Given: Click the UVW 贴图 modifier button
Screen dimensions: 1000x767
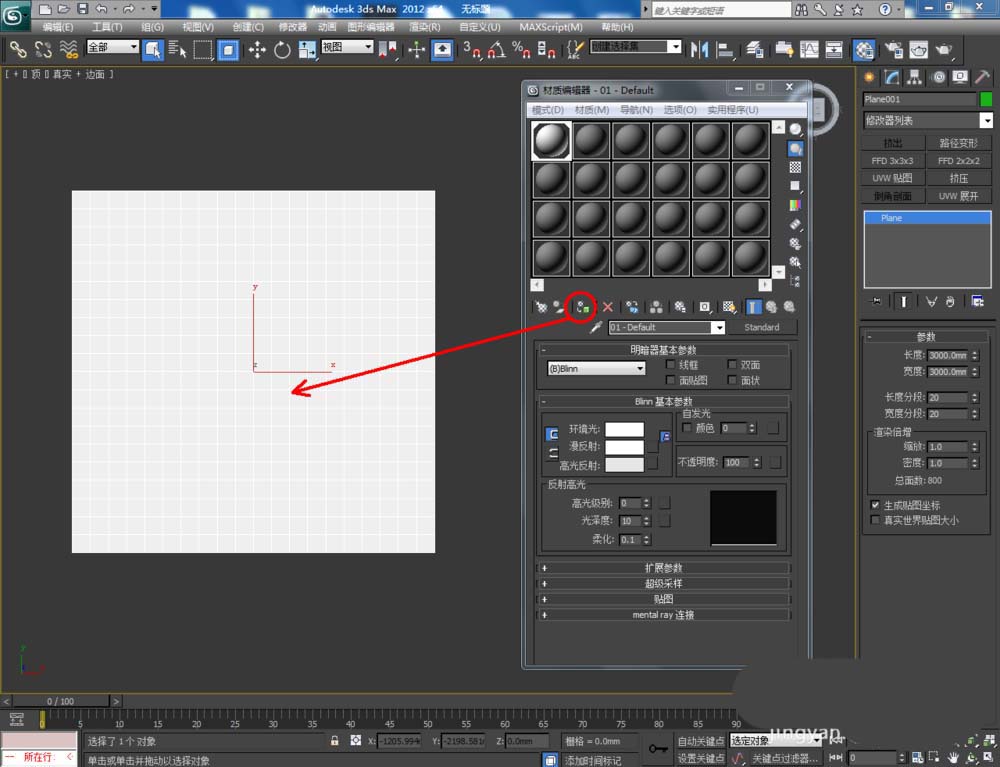Looking at the screenshot, I should point(893,178).
